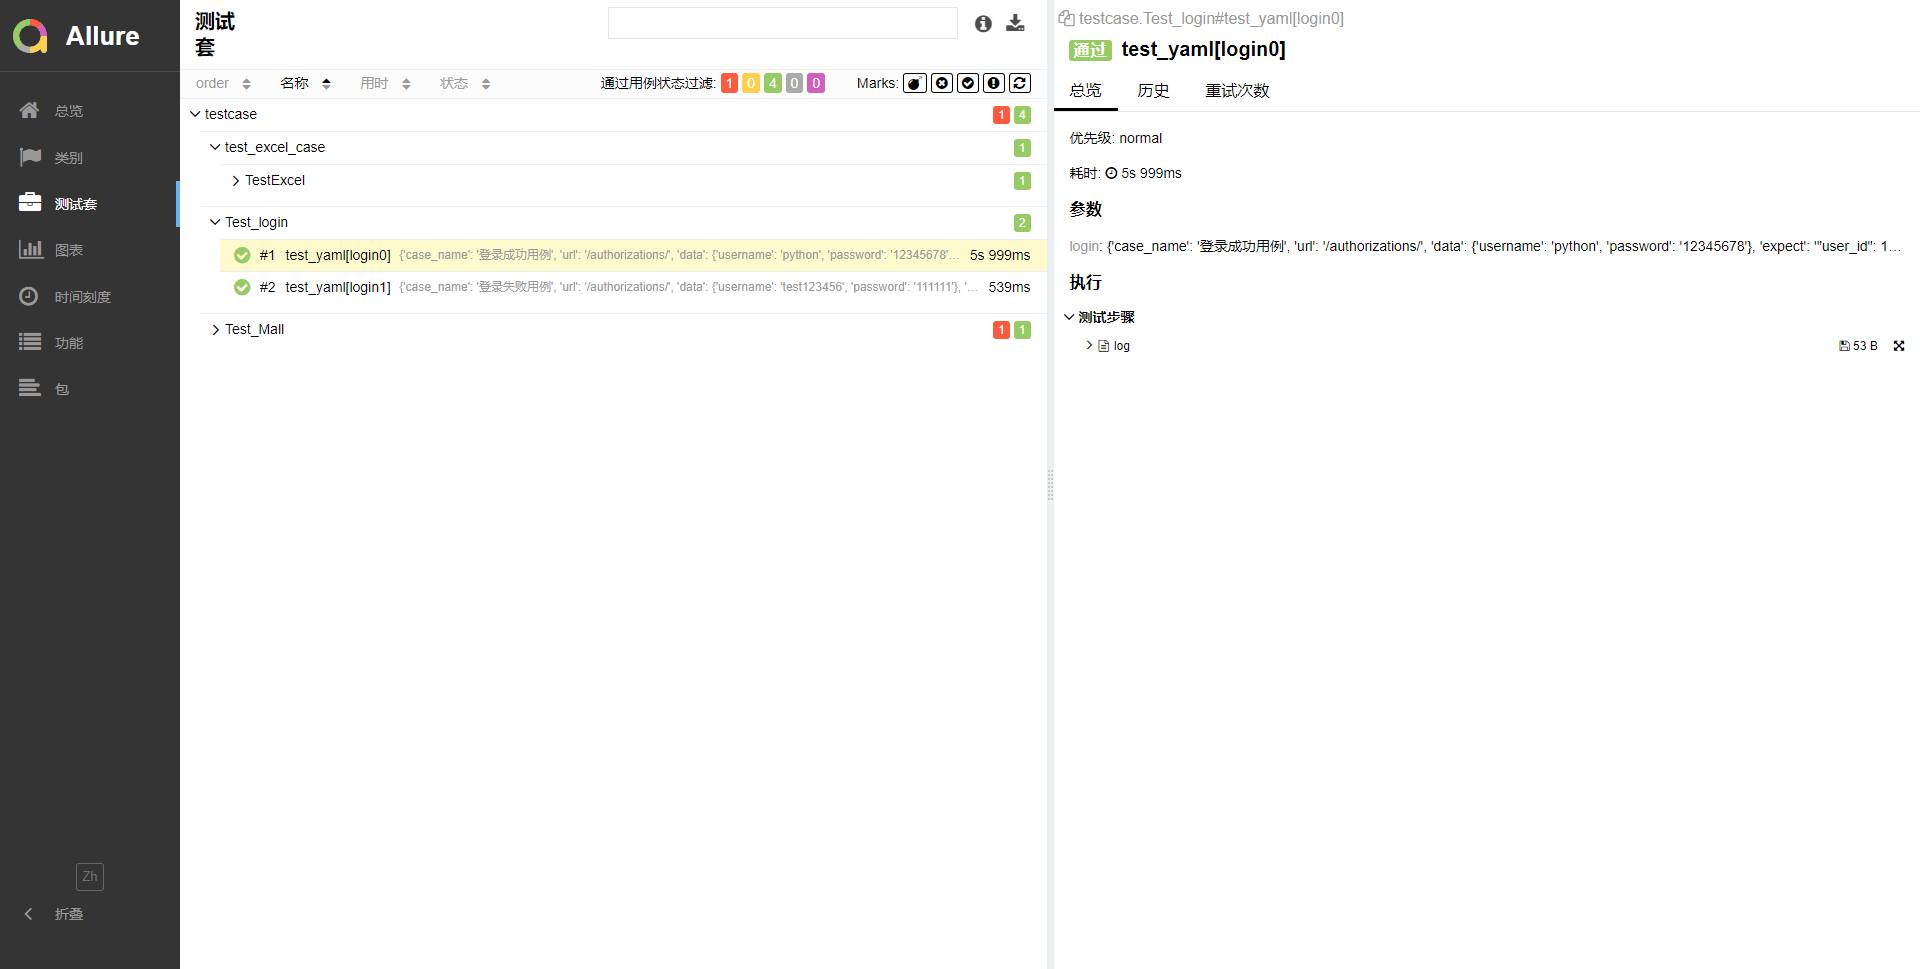Click the login parameter value text
Screen dimensions: 1920x969
point(1504,246)
